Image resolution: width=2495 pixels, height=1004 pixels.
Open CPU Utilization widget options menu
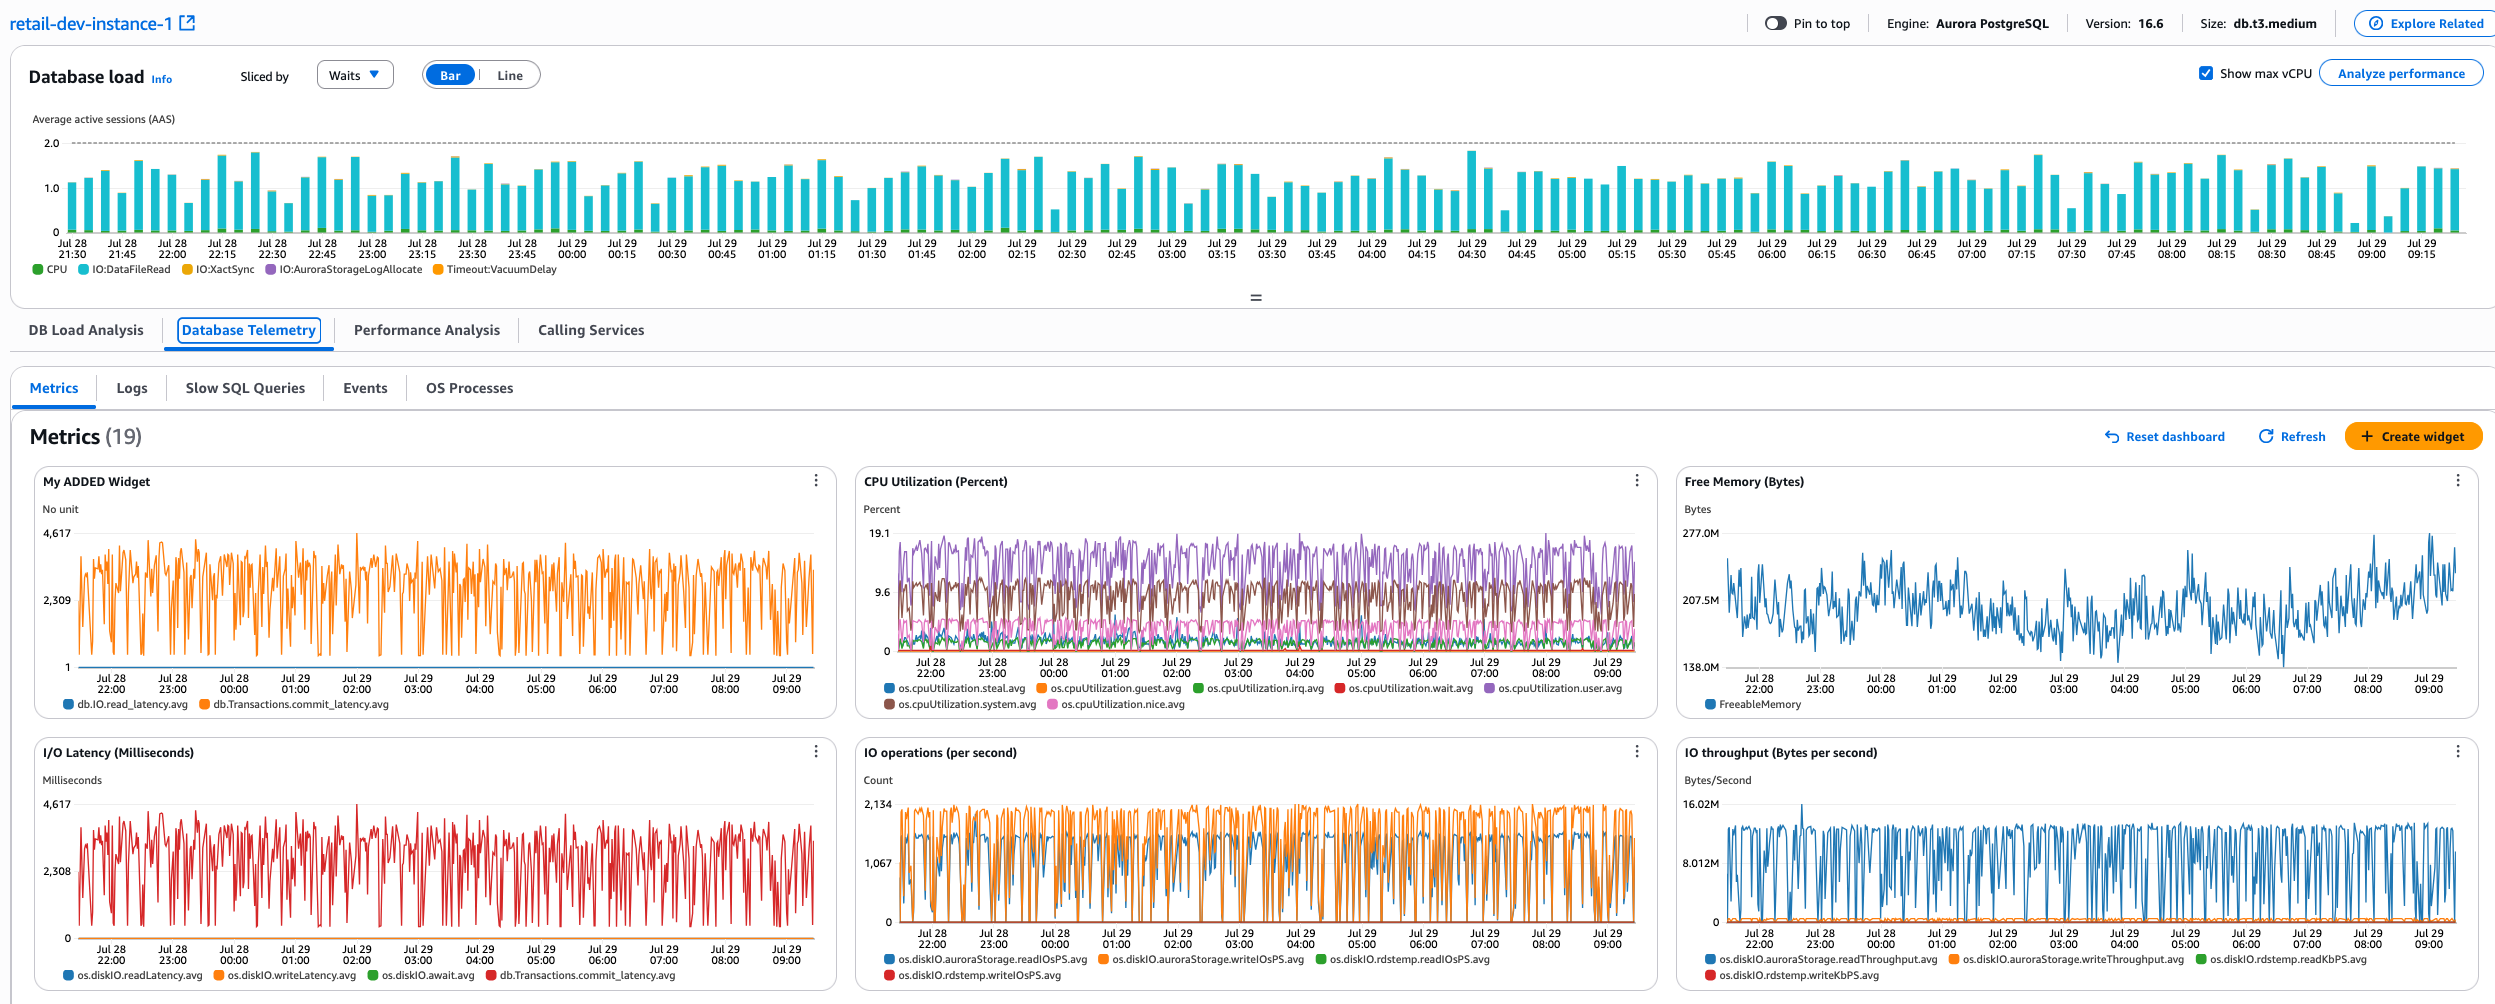click(x=1637, y=481)
